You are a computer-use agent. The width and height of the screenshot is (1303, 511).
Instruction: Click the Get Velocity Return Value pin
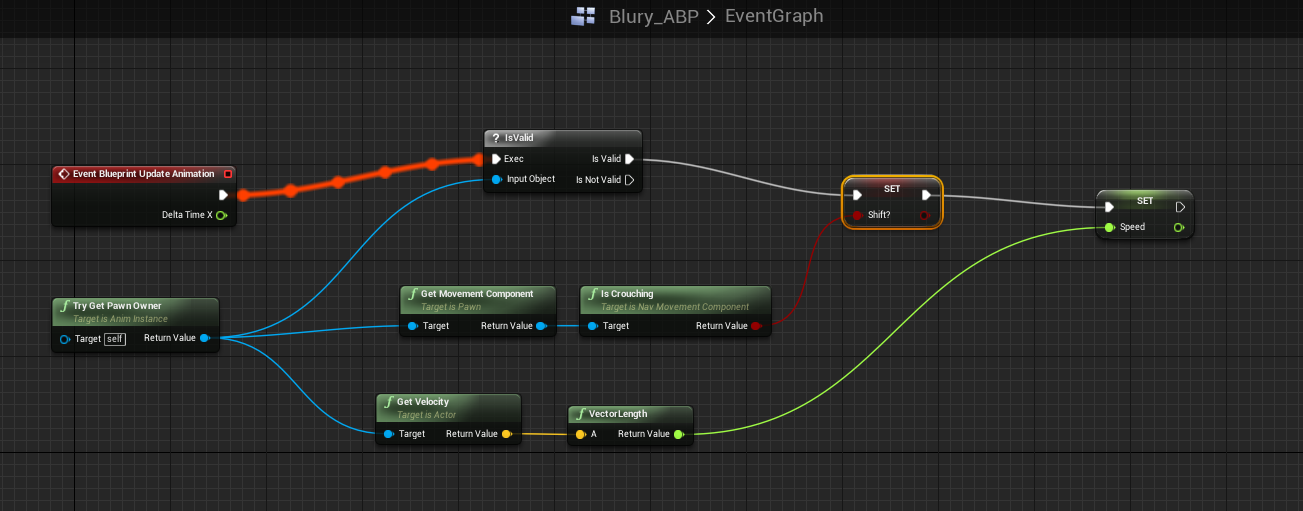(x=506, y=434)
